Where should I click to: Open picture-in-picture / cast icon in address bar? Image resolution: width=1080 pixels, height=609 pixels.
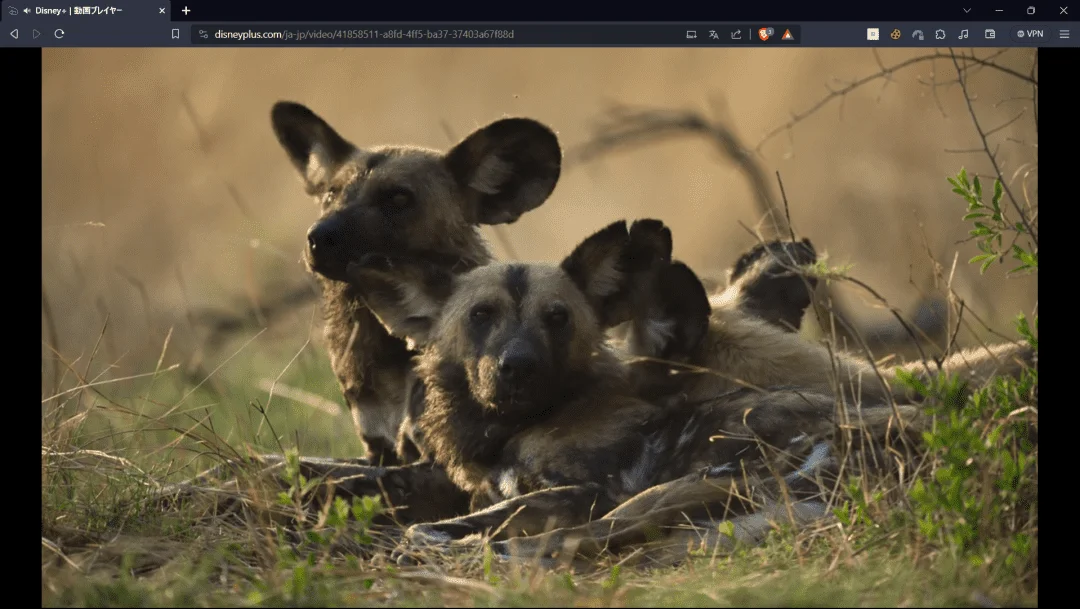(692, 34)
